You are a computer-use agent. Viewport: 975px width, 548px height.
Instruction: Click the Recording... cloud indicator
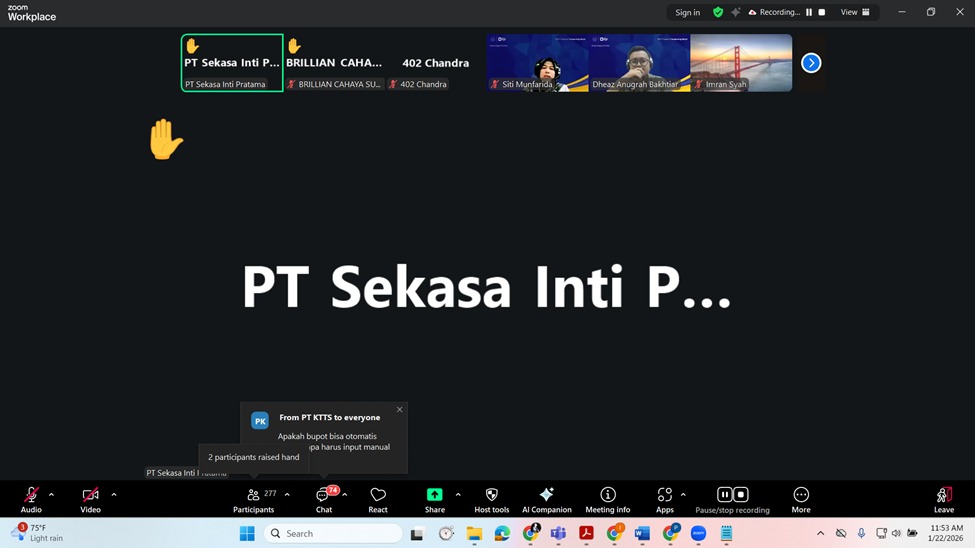coord(774,12)
